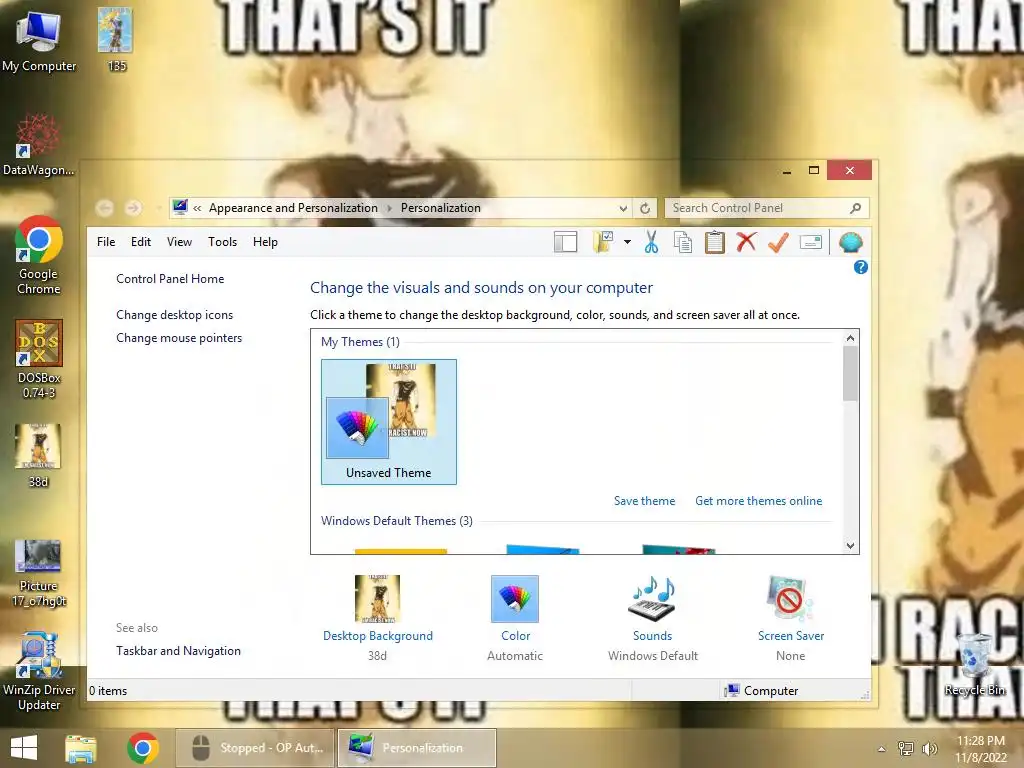1024x768 pixels.
Task: Click the Windows Default Themes (3) heading
Action: [x=396, y=521]
